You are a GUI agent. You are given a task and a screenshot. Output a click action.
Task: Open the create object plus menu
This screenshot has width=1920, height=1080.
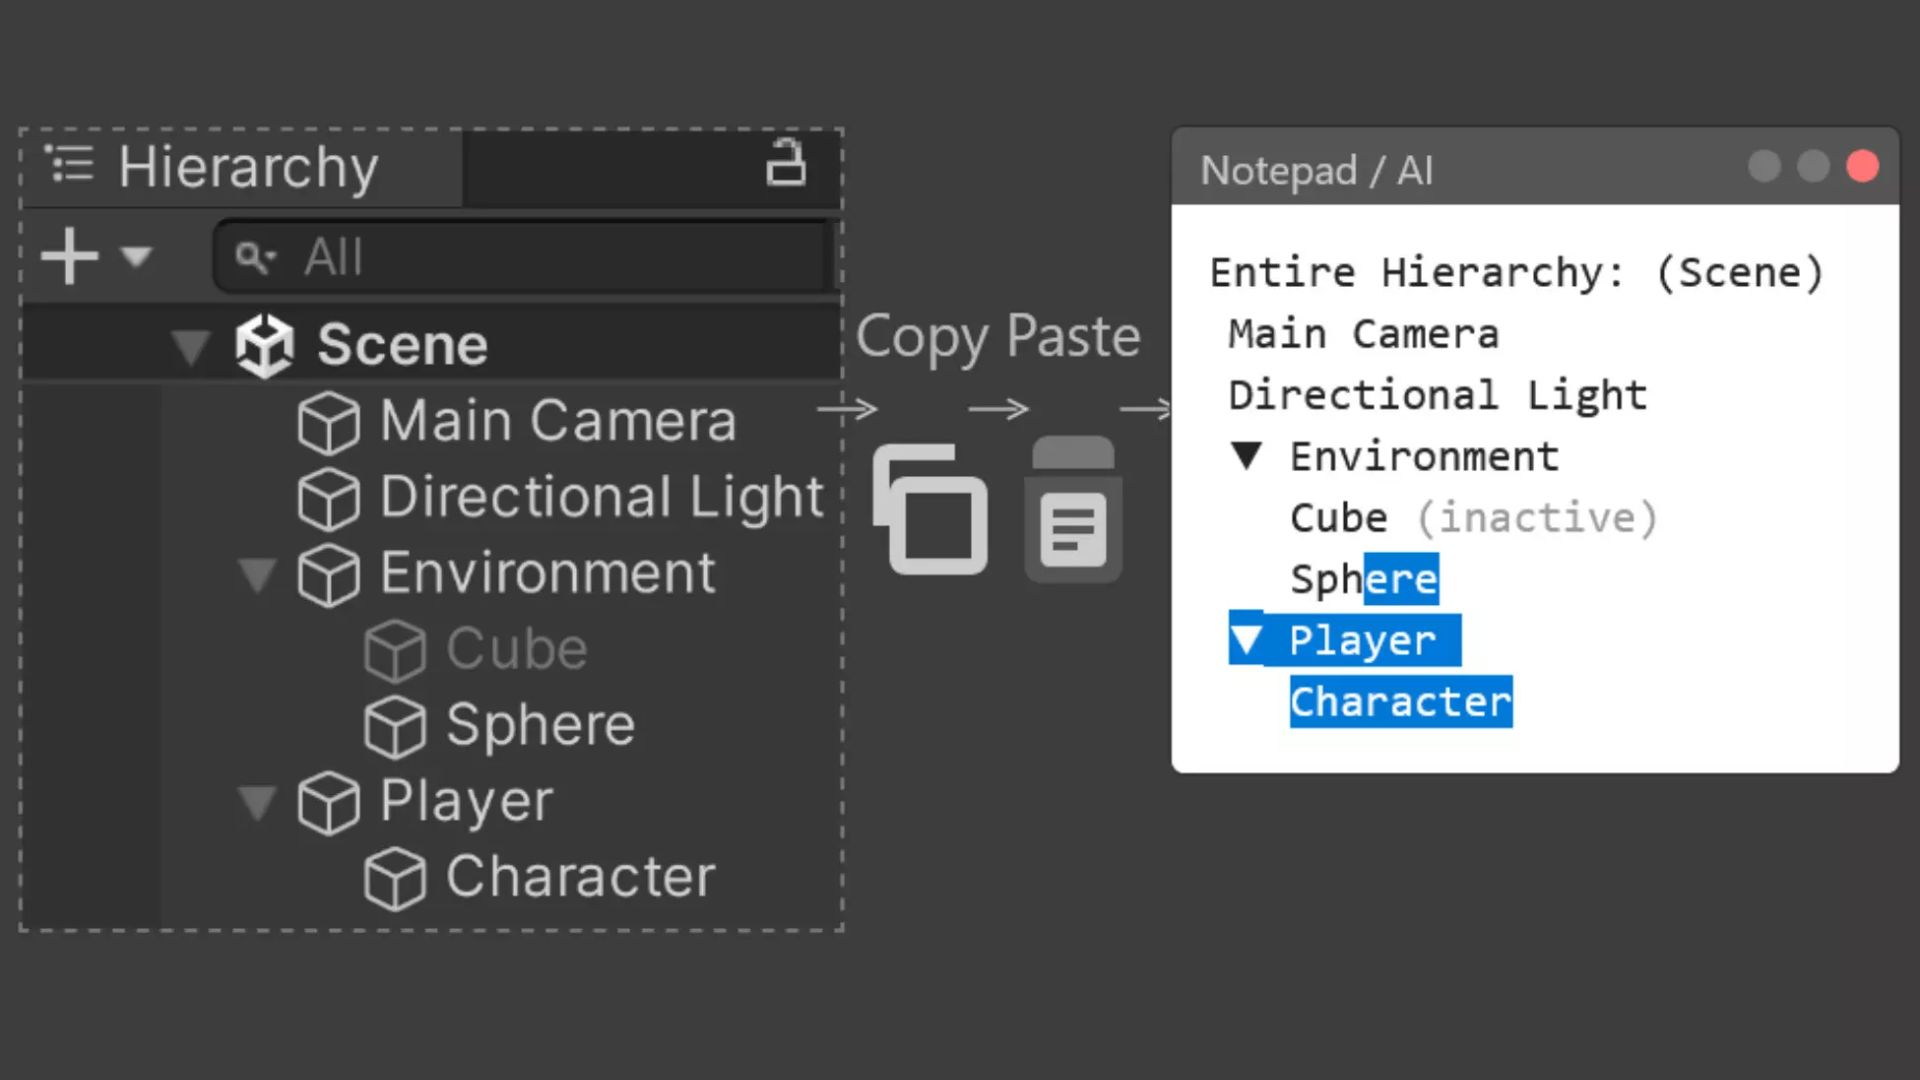(x=68, y=256)
